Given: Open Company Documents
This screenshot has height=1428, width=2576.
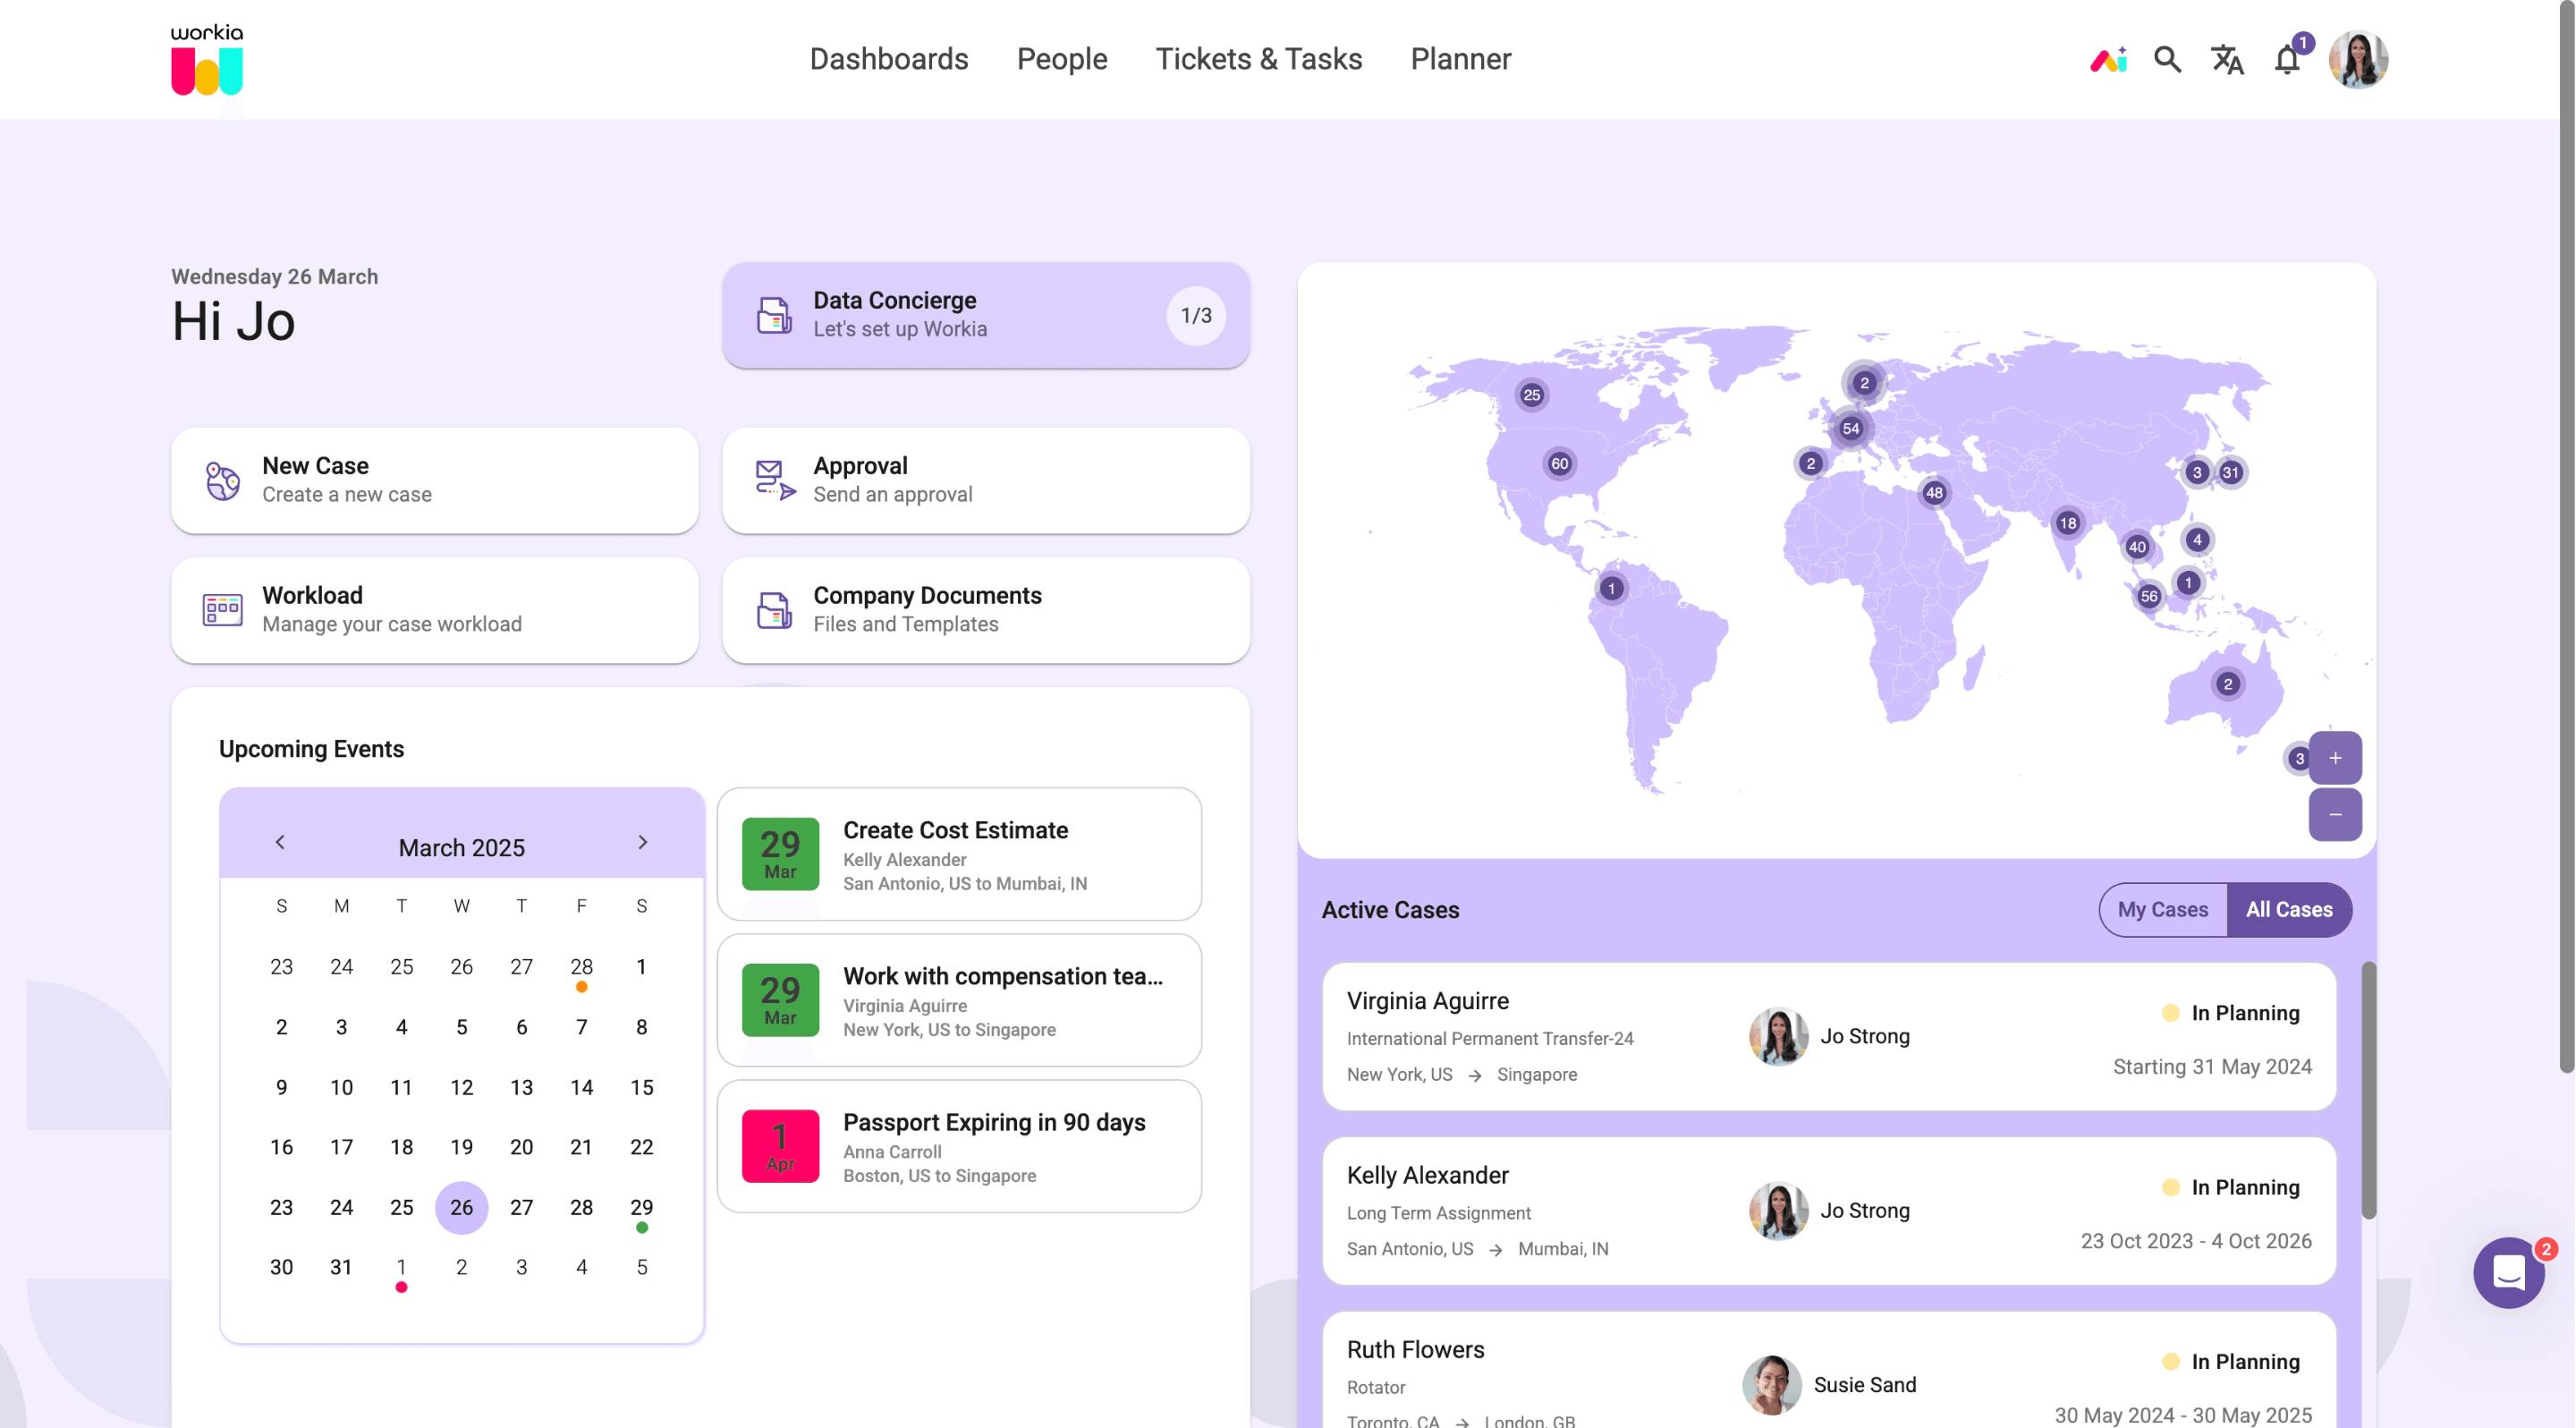Looking at the screenshot, I should pos(986,610).
